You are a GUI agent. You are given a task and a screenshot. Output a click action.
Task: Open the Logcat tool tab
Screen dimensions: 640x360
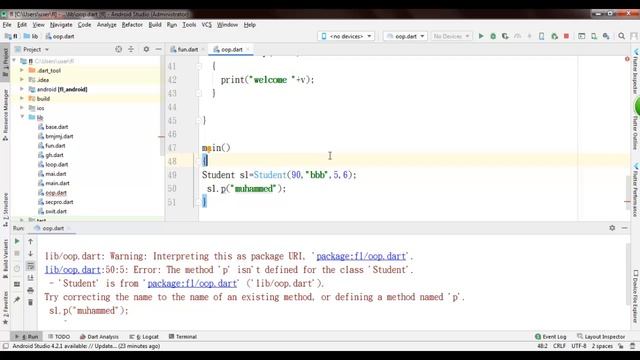(x=144, y=336)
